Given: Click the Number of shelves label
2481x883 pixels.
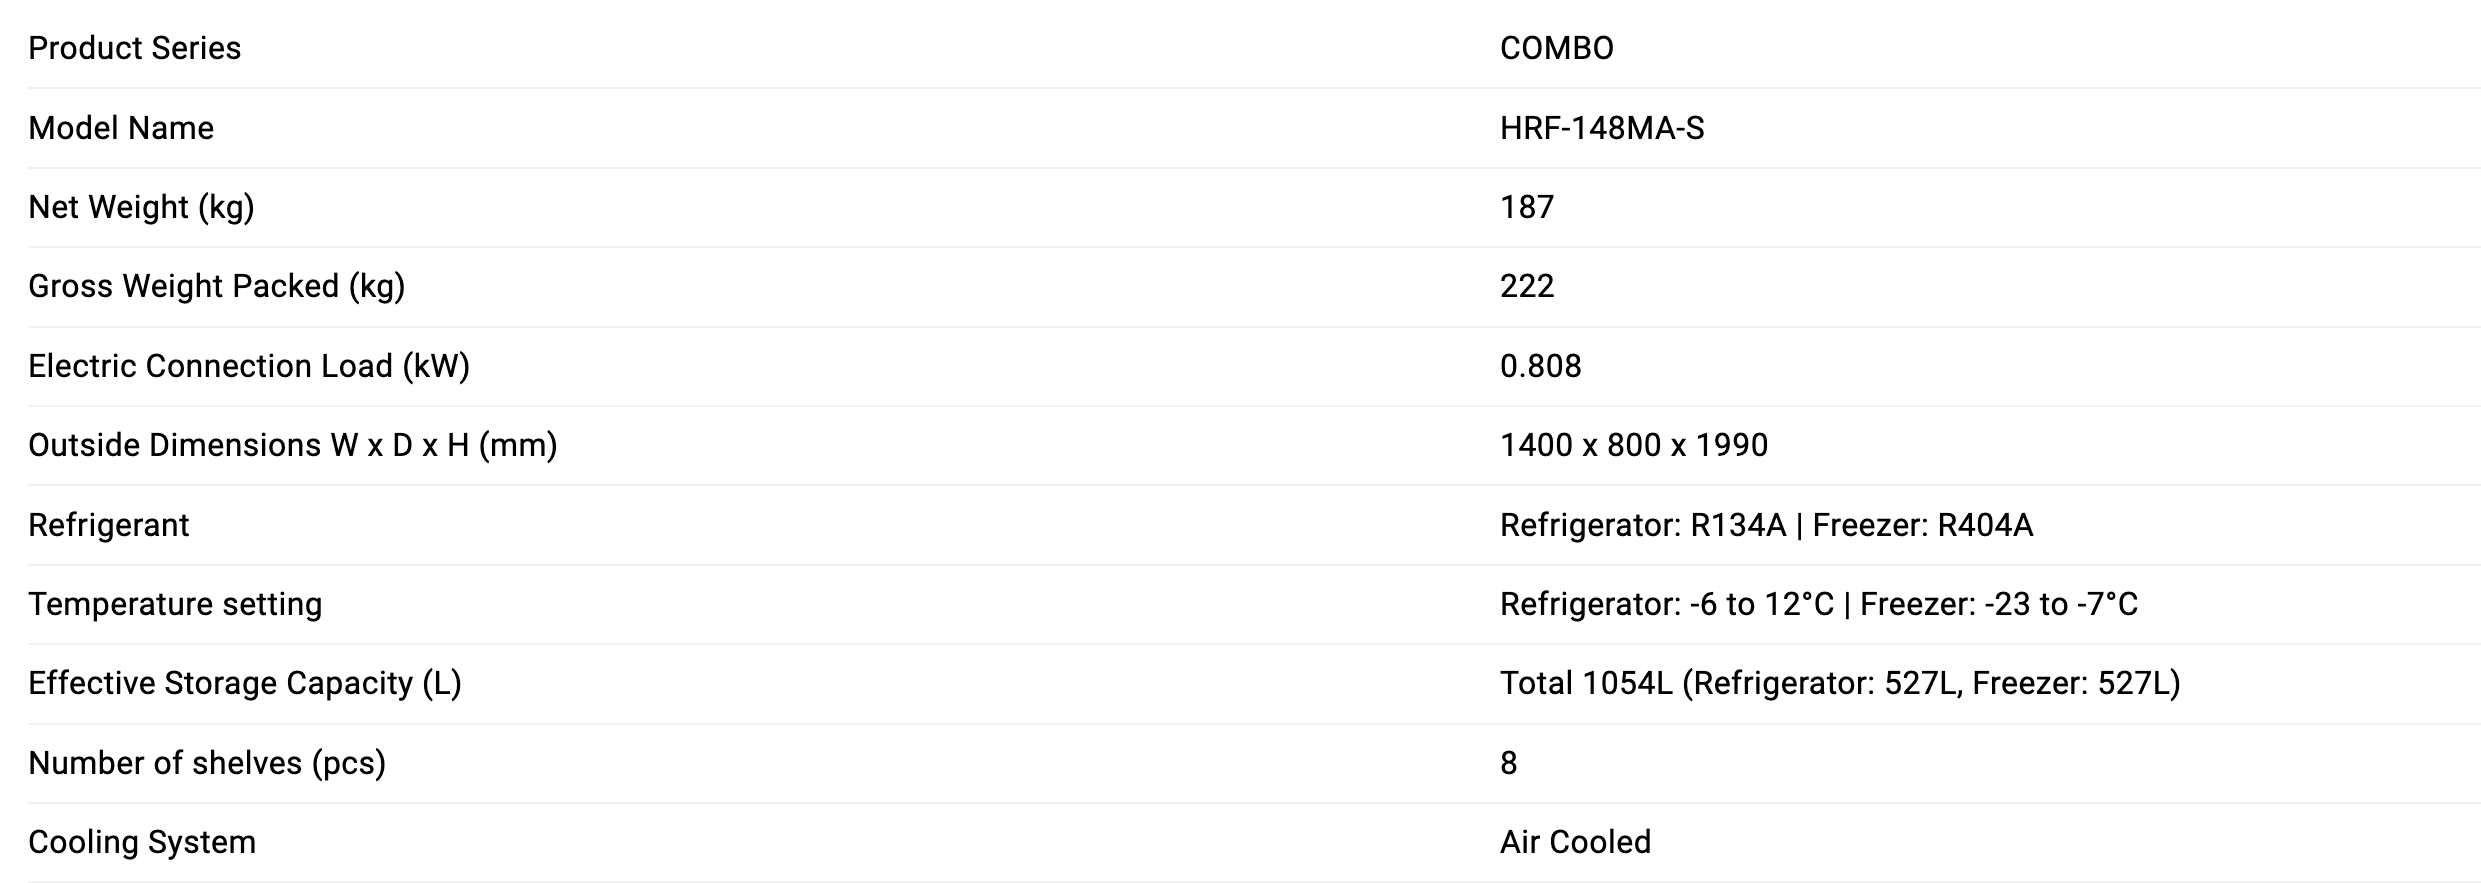Looking at the screenshot, I should click(x=207, y=763).
